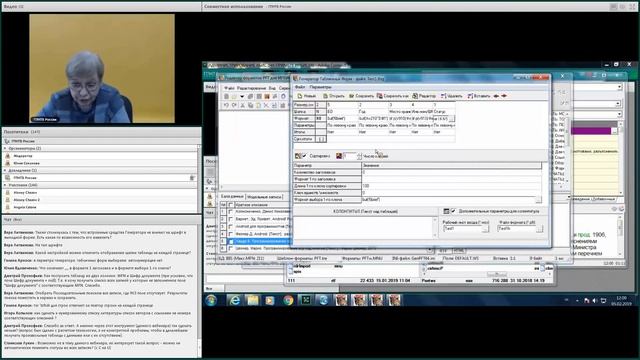Toggle the header checkbox in the records list
Image resolution: width=640 pixels, height=360 pixels.
(231, 204)
